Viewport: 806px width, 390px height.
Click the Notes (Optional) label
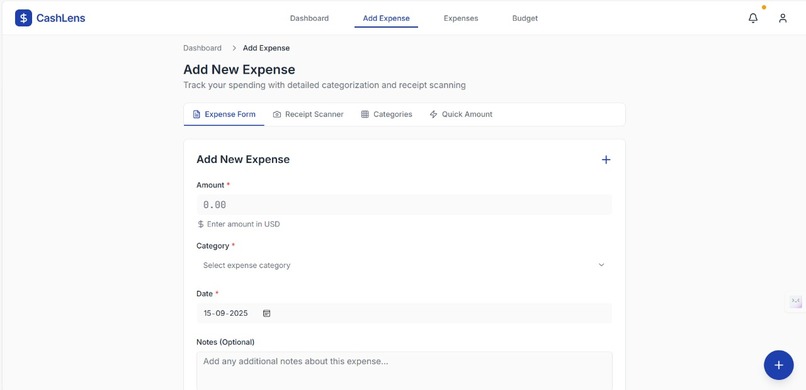(225, 342)
